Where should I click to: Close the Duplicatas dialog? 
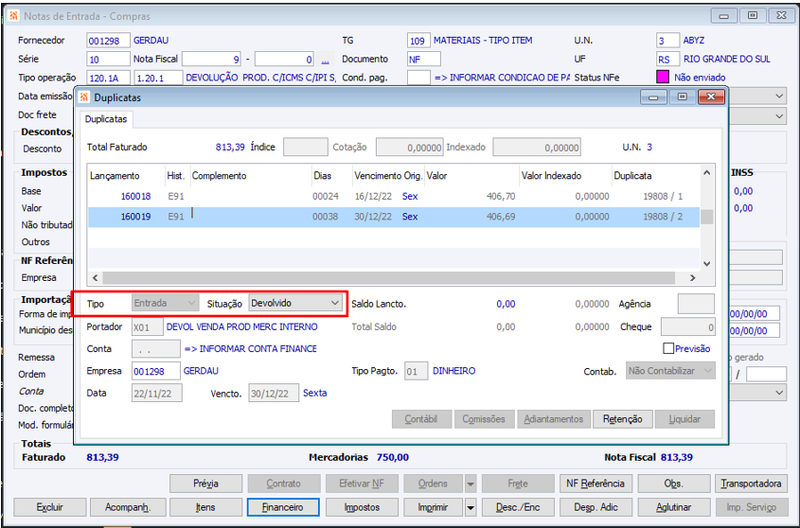711,97
